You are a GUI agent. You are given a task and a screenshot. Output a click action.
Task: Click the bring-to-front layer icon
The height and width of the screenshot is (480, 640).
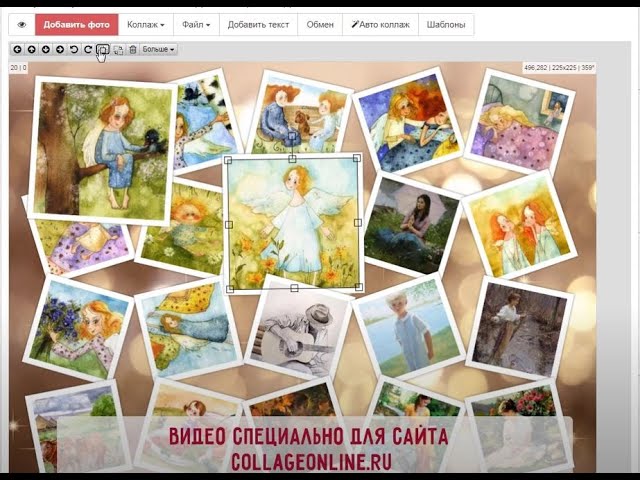click(x=102, y=49)
